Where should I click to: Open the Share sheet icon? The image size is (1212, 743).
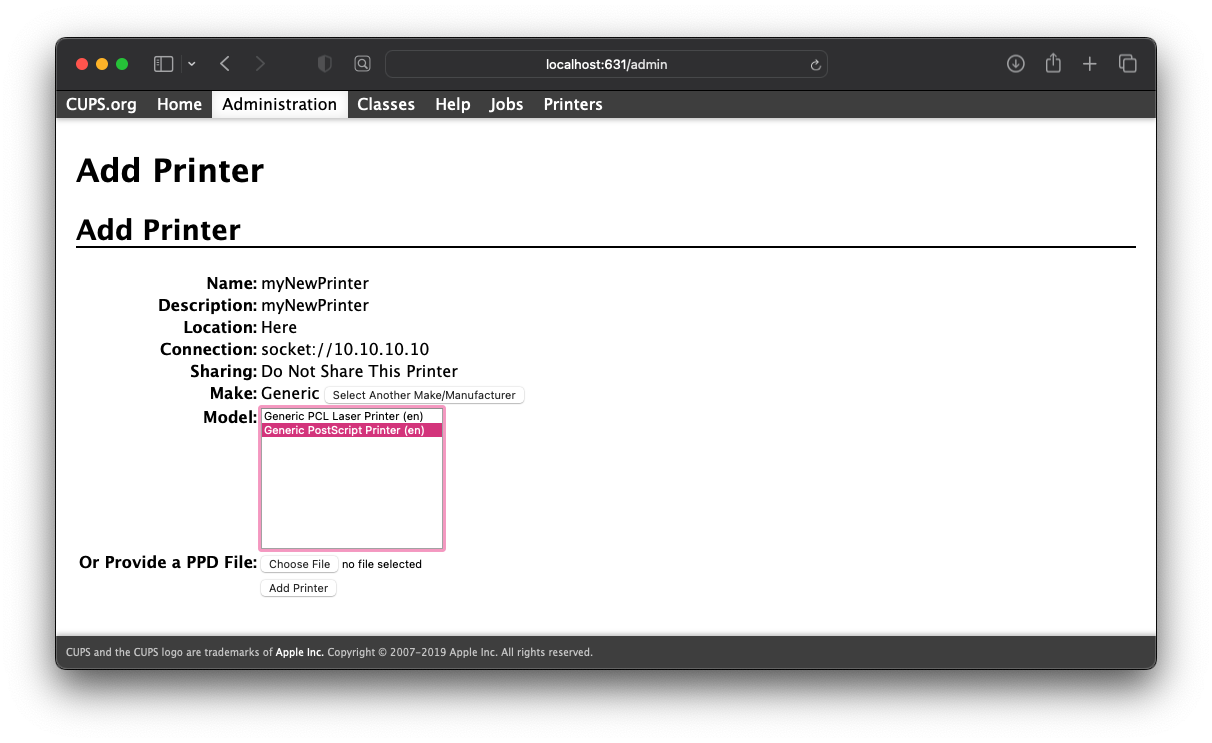(x=1053, y=63)
